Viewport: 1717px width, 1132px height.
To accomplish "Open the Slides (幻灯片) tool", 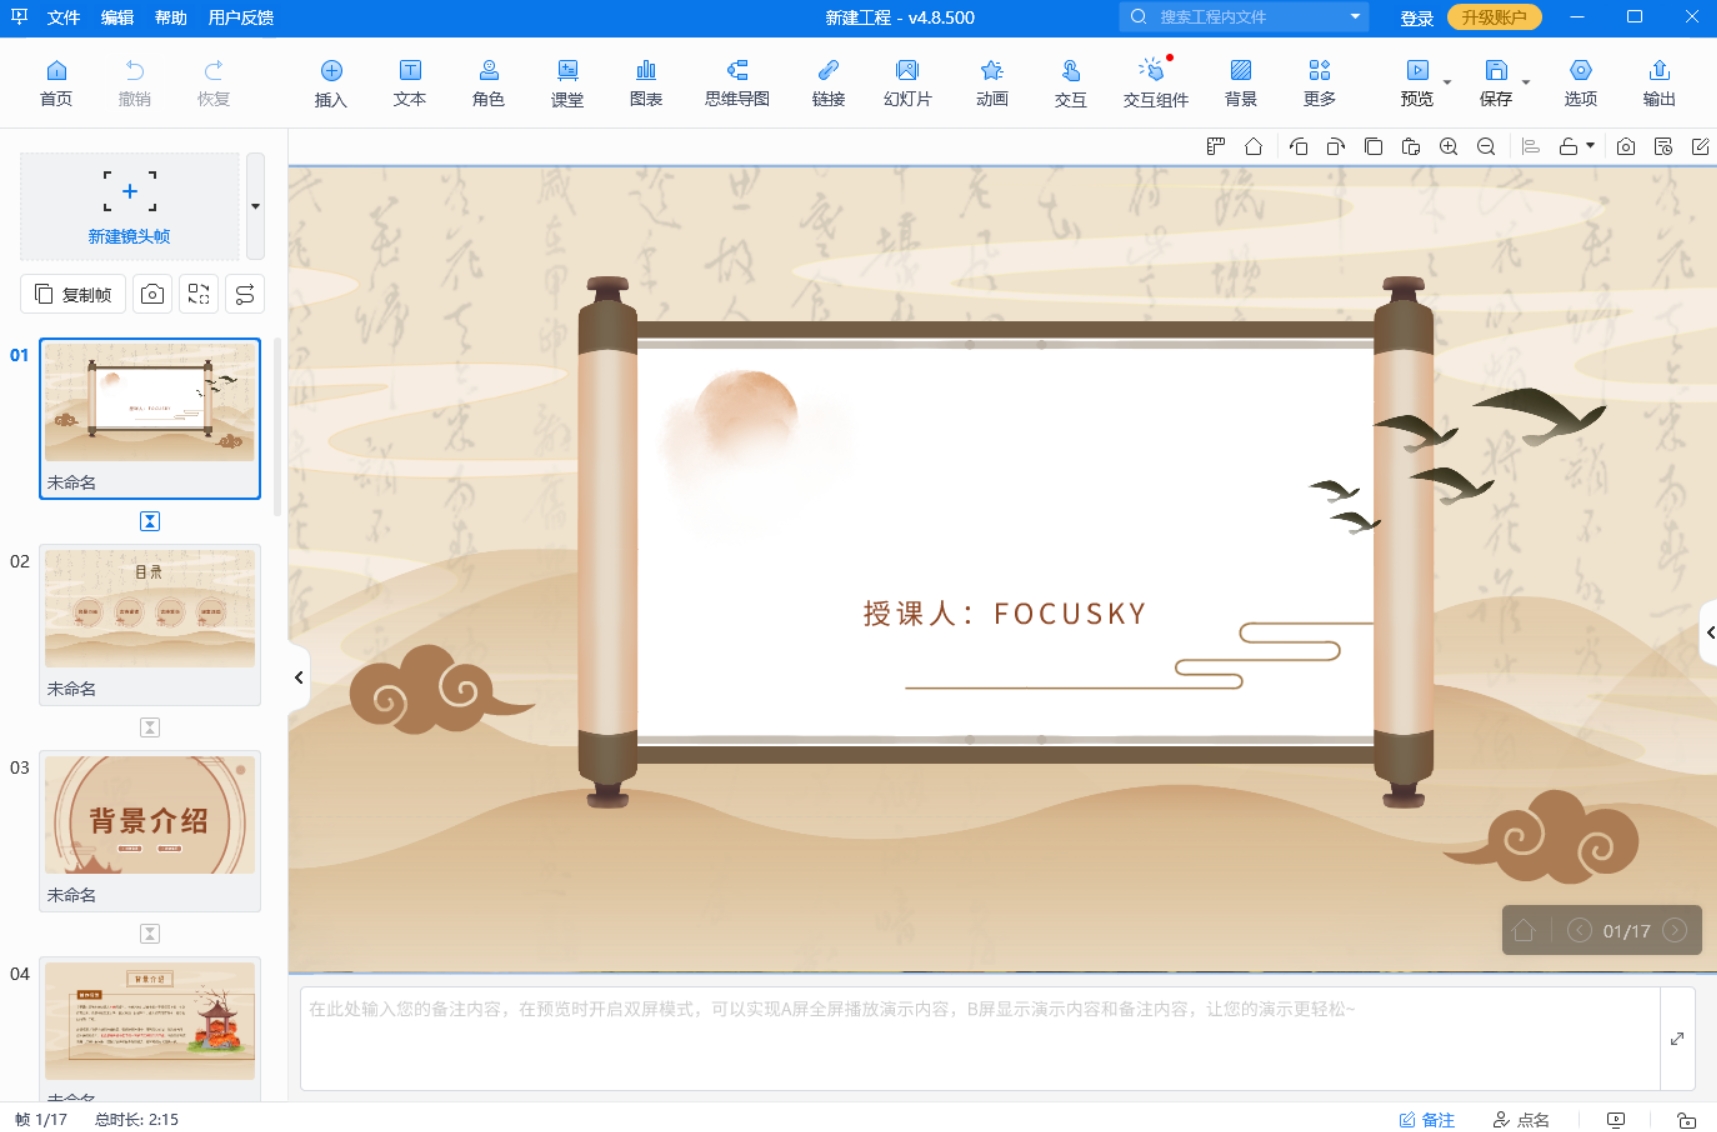I will (x=907, y=83).
